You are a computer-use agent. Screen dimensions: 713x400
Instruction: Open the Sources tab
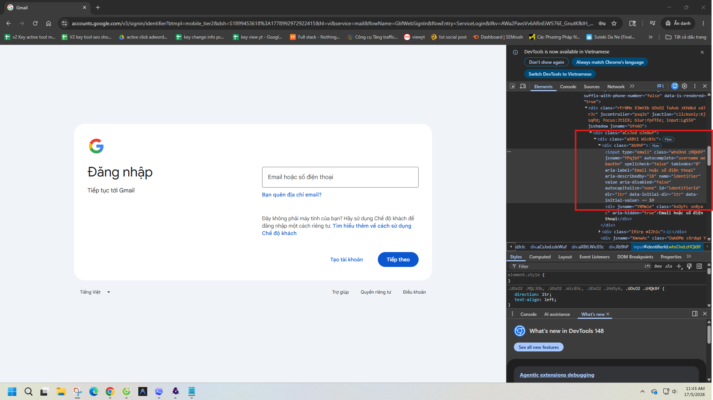[x=592, y=86]
